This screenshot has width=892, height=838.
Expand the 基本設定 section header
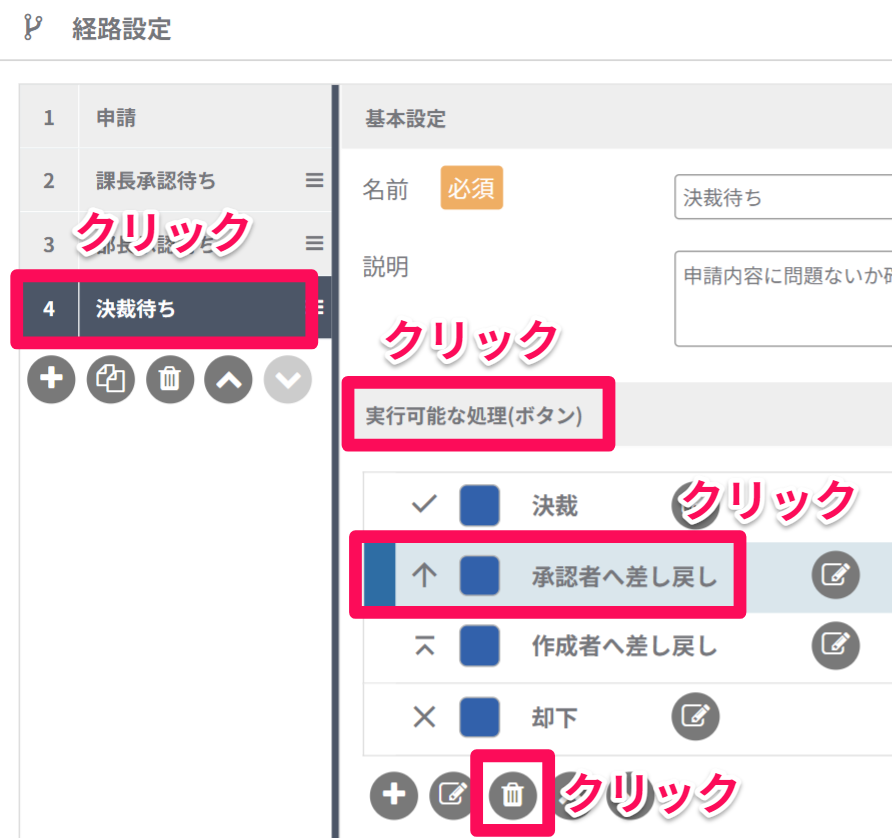(617, 118)
